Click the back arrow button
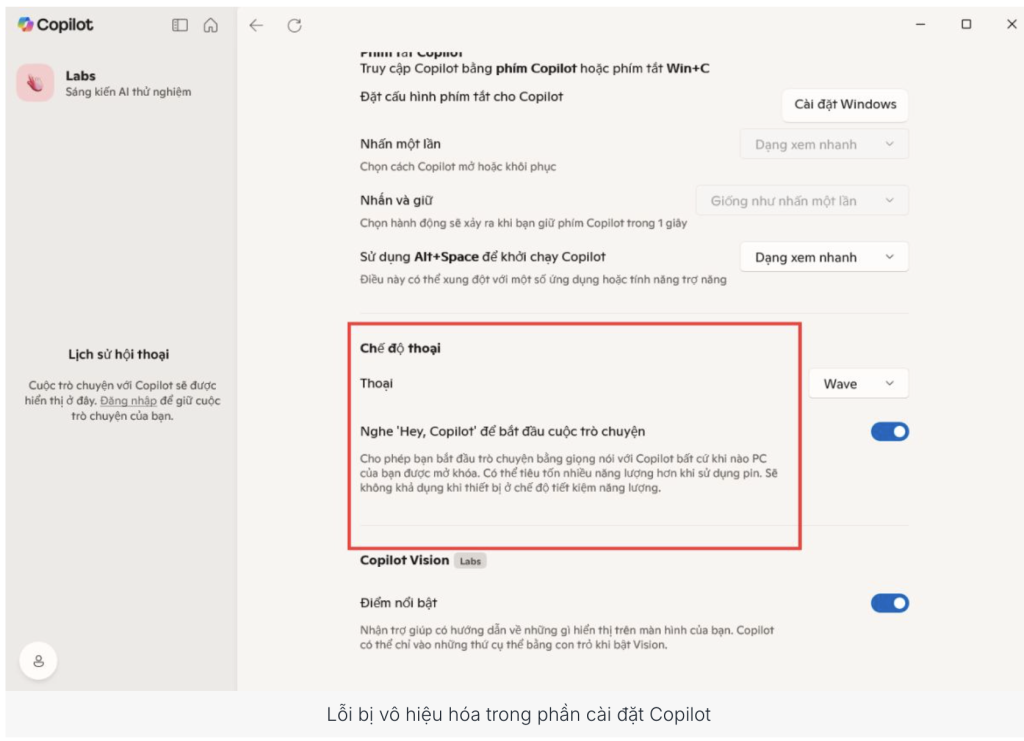 [x=256, y=26]
